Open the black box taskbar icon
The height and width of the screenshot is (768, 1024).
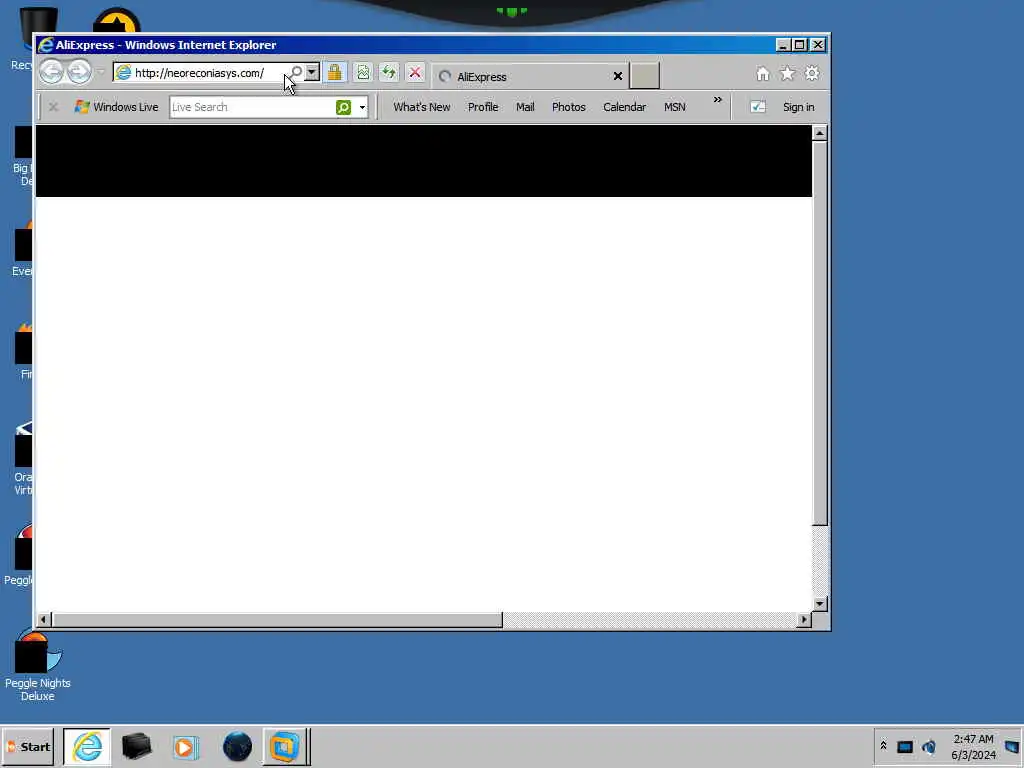pos(136,747)
